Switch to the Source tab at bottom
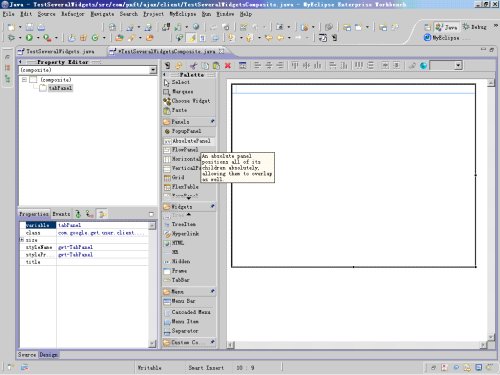This screenshot has width=500, height=375. pos(27,355)
